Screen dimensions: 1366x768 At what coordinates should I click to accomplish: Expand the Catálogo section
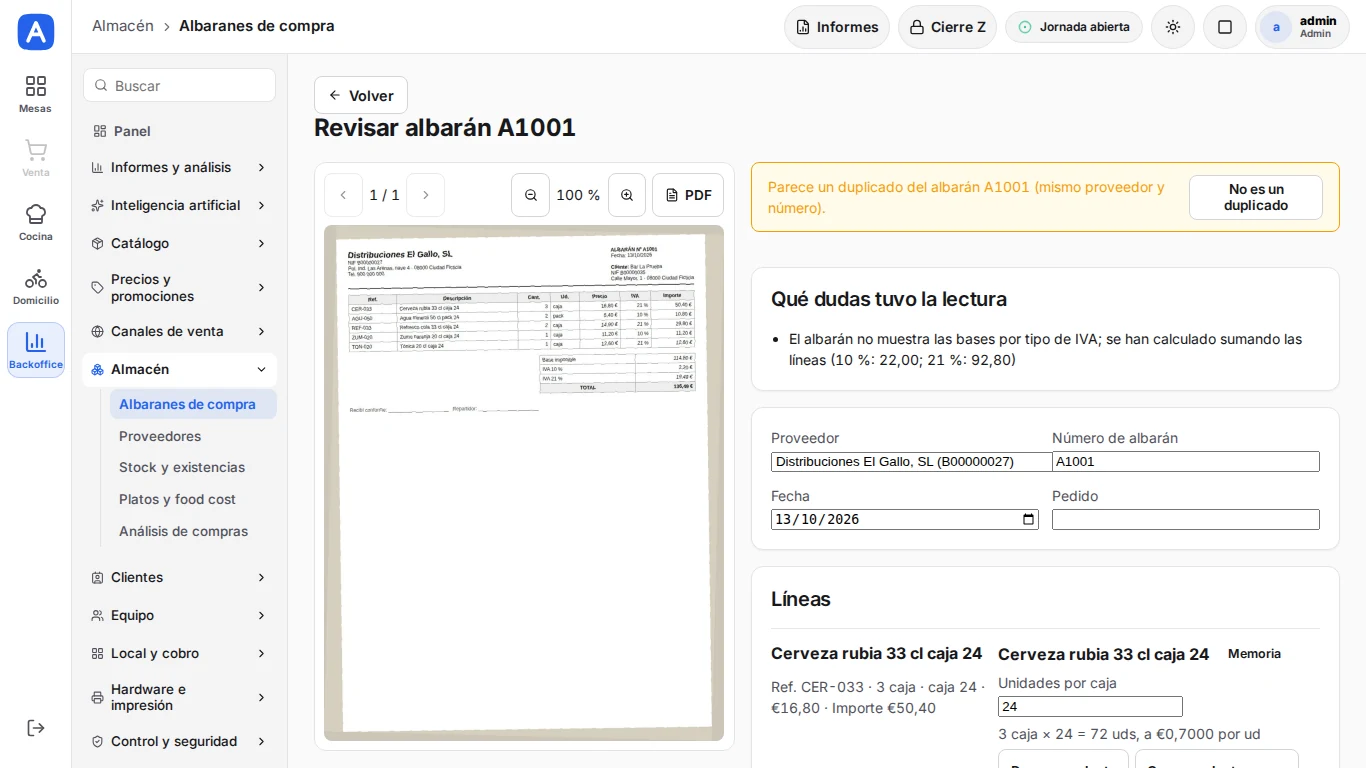[180, 243]
